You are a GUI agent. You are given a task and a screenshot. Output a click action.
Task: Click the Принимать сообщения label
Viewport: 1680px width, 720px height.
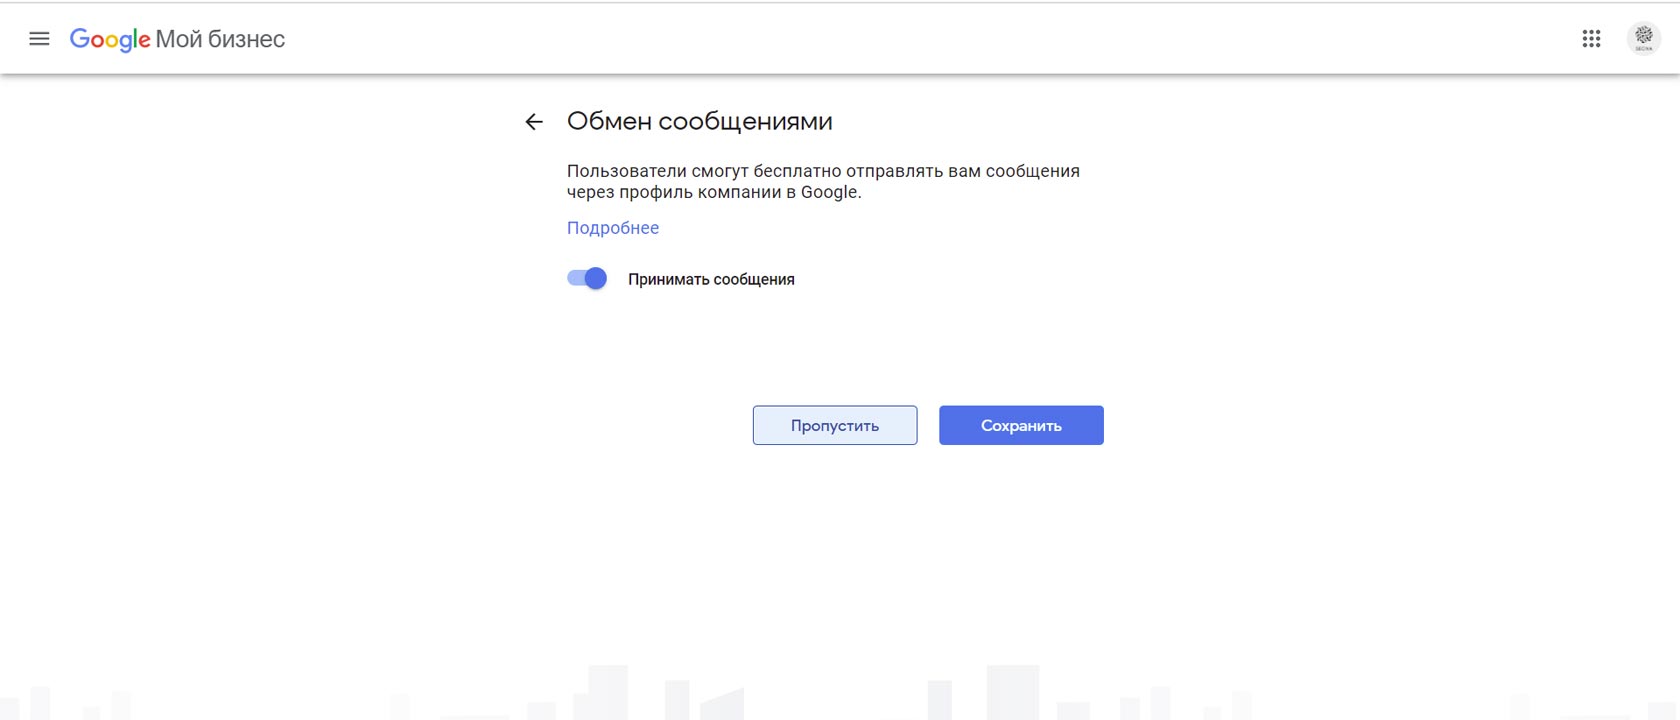click(711, 280)
